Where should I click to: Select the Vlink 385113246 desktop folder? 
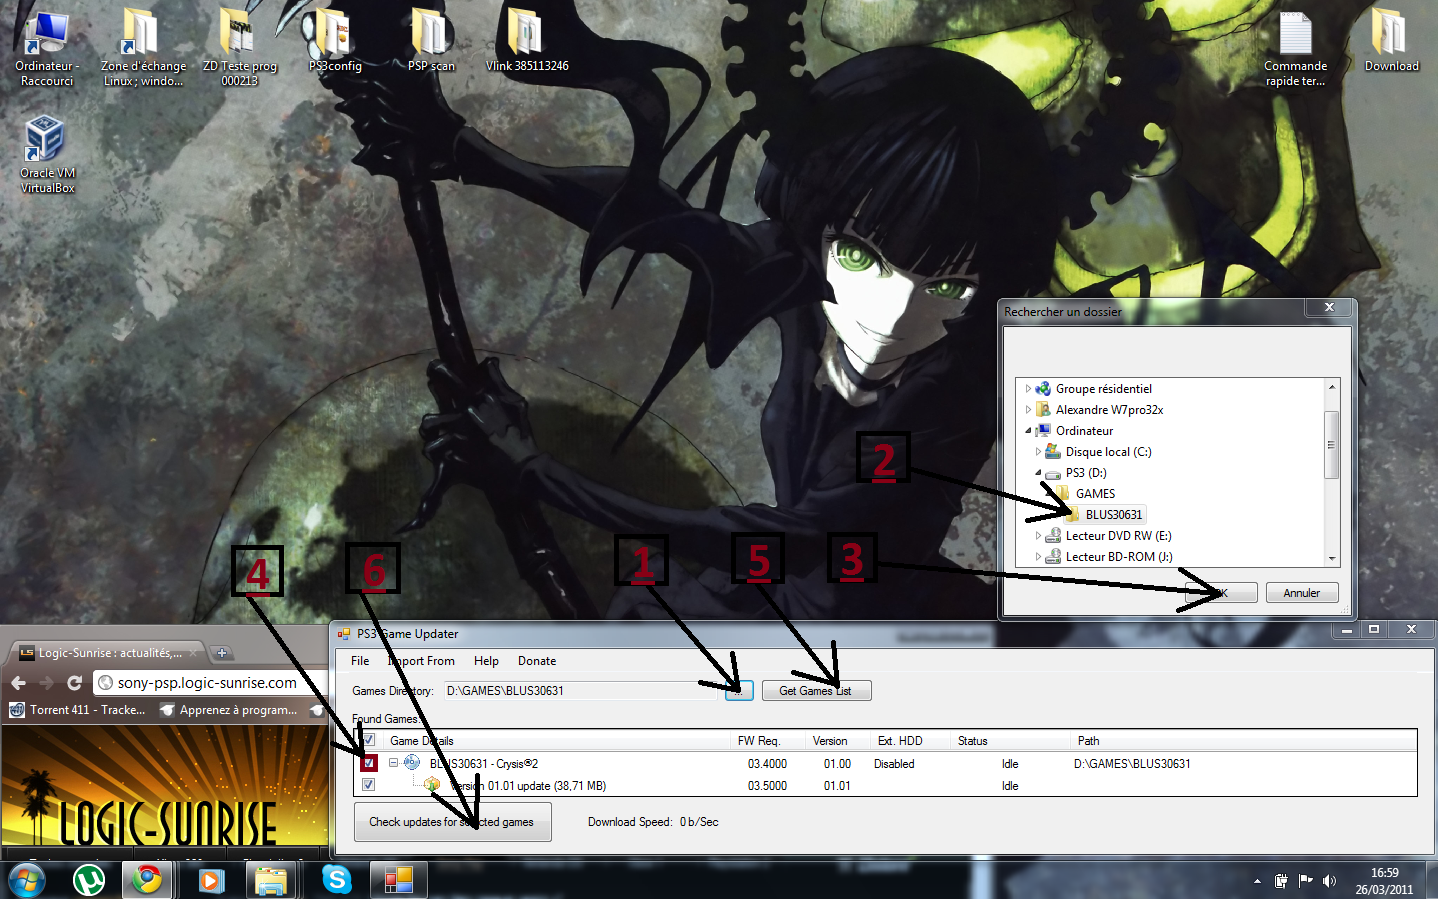click(527, 42)
